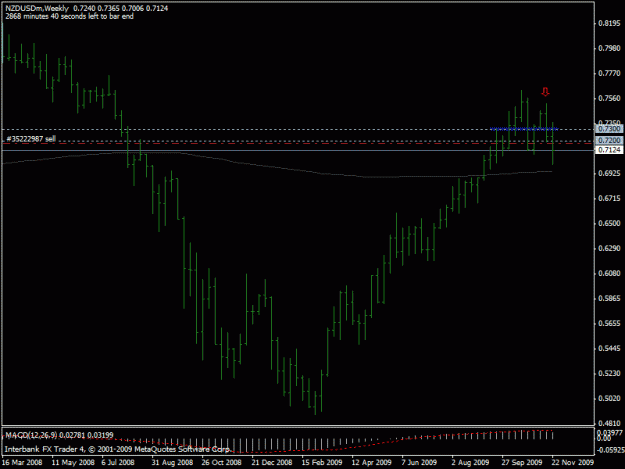Screen dimensions: 625x469
Task: Click the 0.6715 price scale value
Action: 609,198
